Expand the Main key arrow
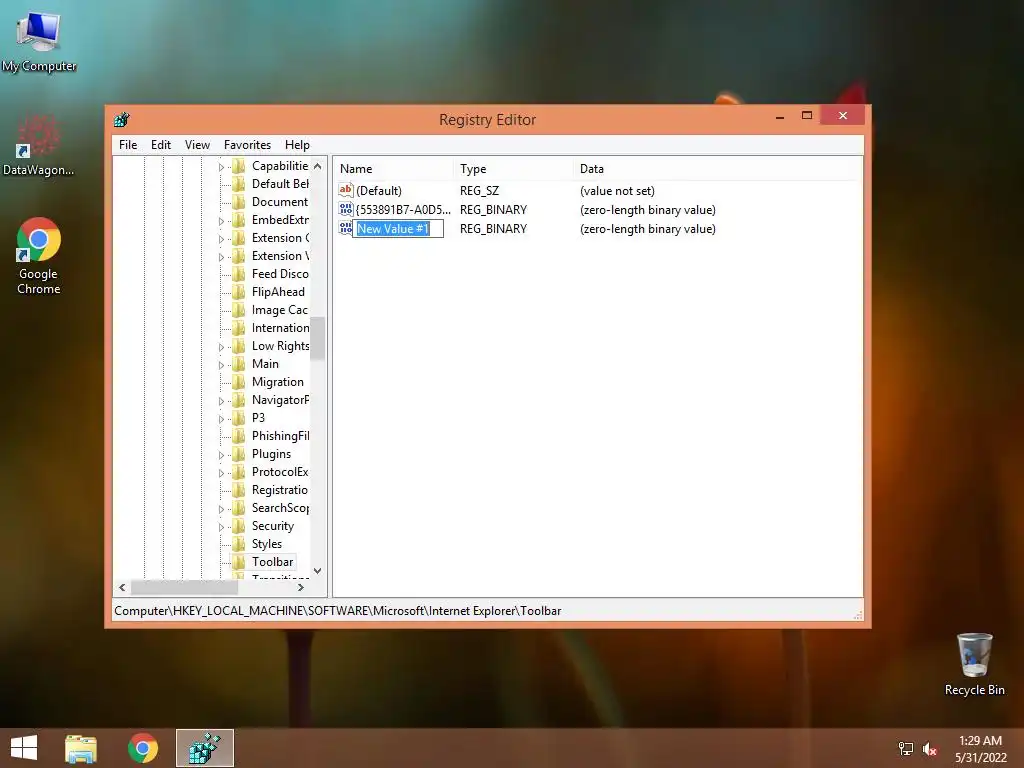Screen dimensions: 1024x768 221,365
